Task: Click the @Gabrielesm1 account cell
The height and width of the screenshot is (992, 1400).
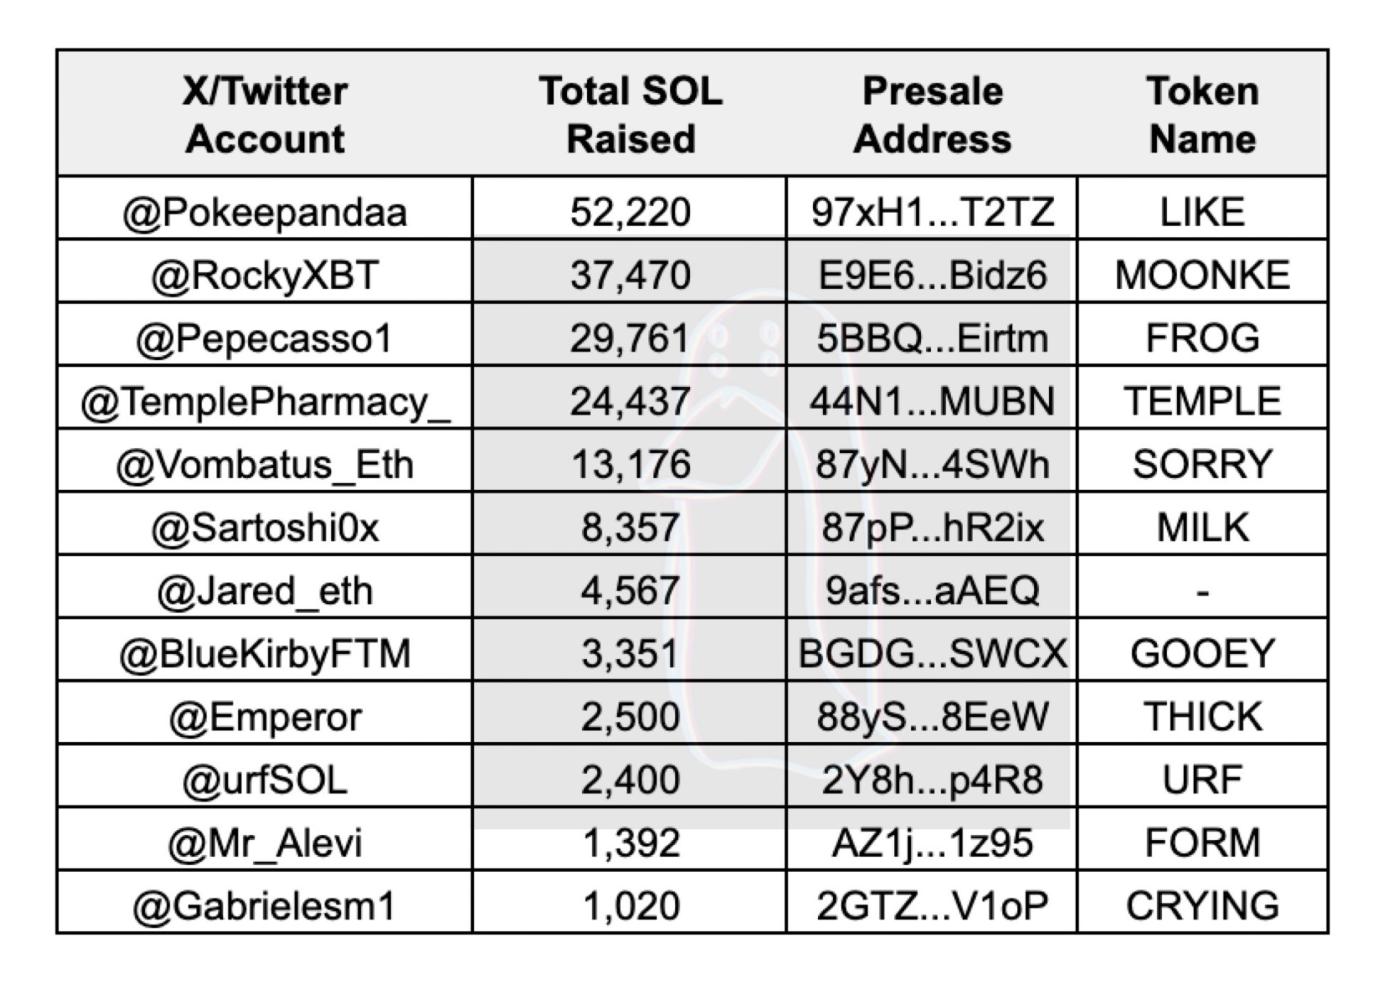Action: [265, 905]
